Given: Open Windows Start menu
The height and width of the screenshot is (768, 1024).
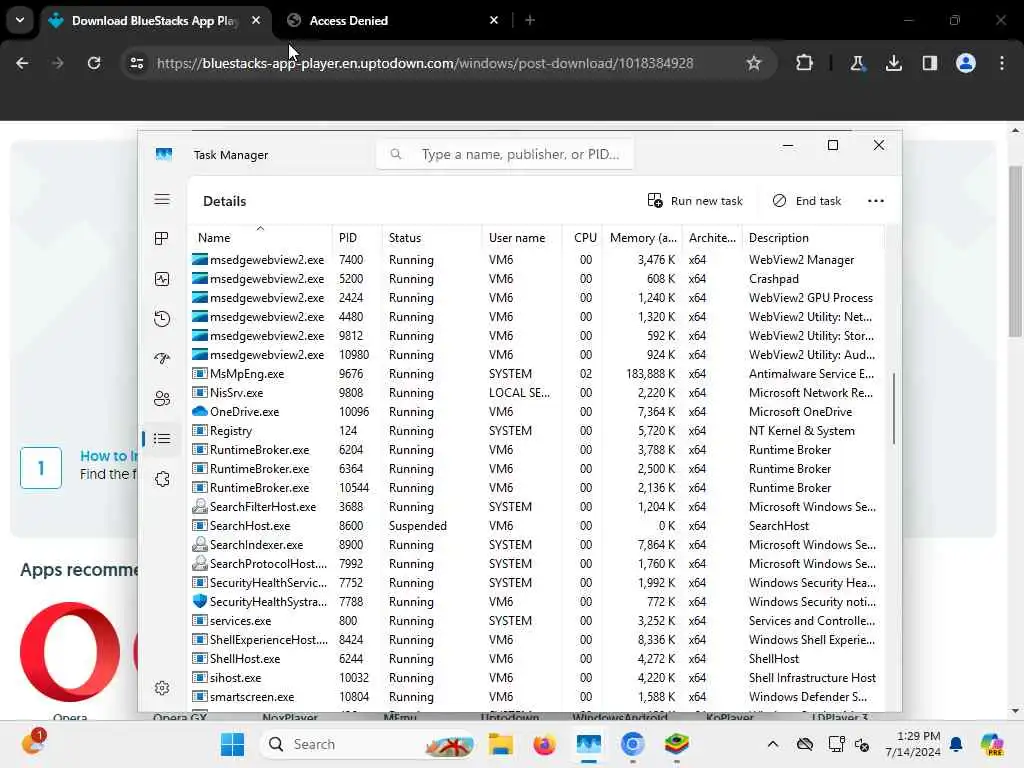Looking at the screenshot, I should pos(232,744).
